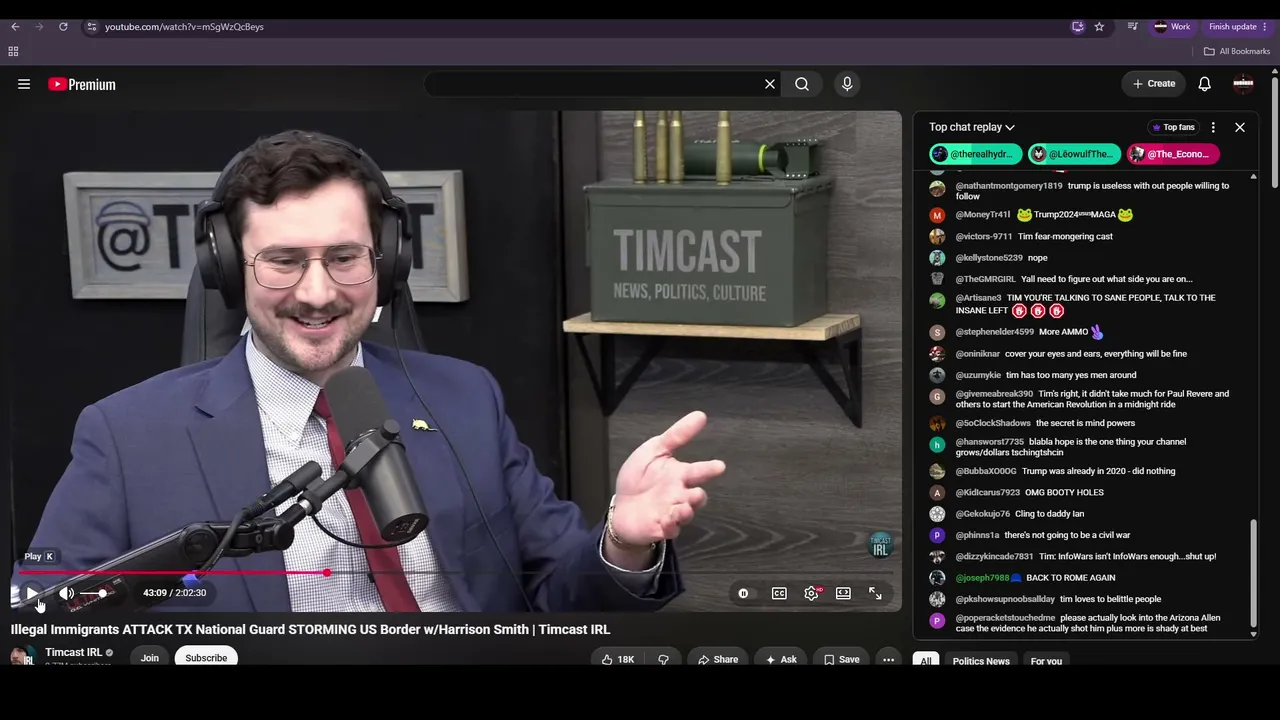Screen dimensions: 1280x720
Task: View site information icon in address bar
Action: 91,27
